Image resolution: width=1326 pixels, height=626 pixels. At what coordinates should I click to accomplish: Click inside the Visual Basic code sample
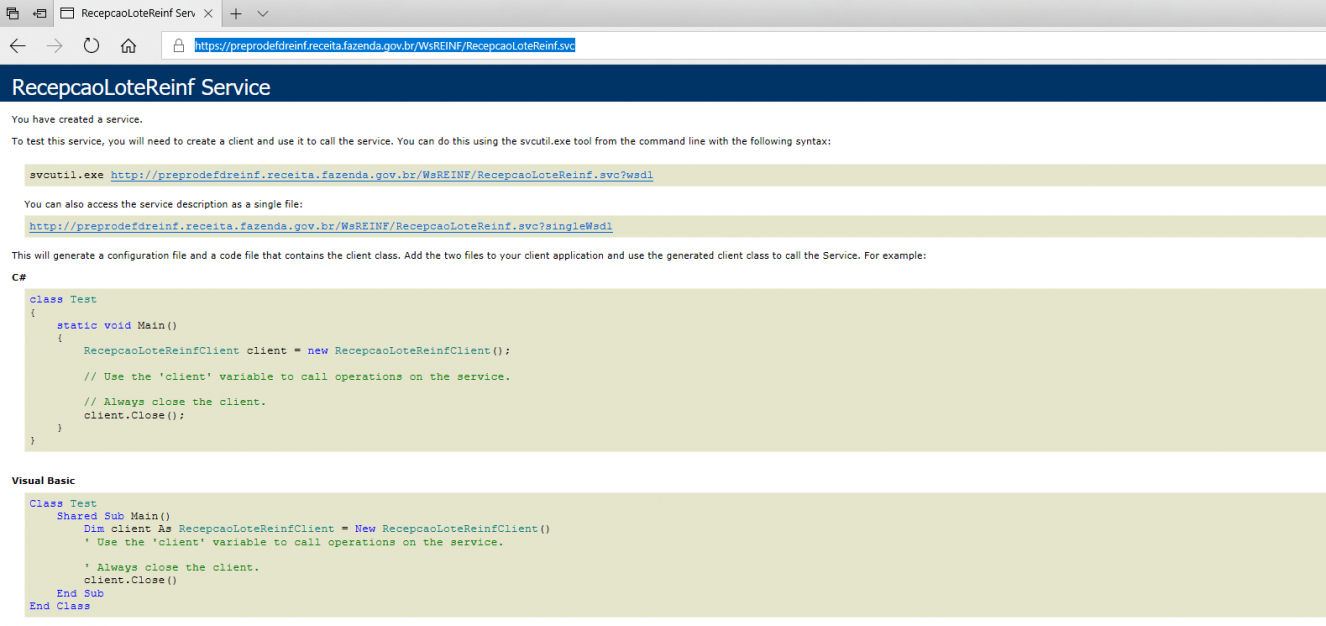(675, 555)
